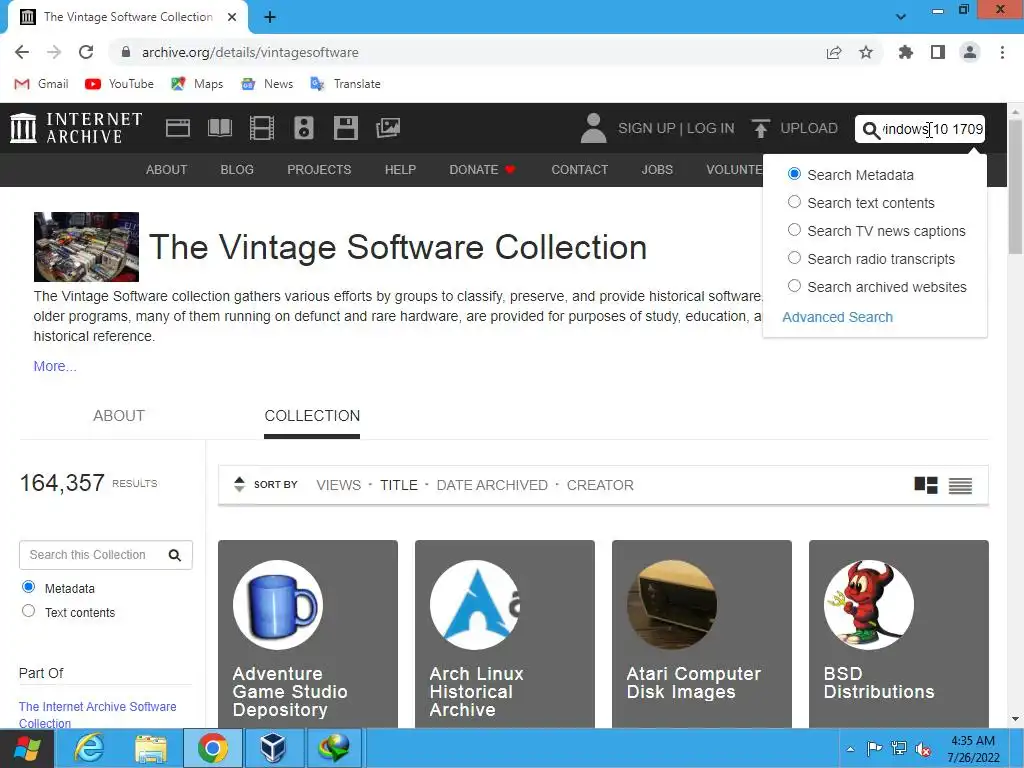
Task: Open Internet Explorer from the taskbar
Action: pos(88,748)
